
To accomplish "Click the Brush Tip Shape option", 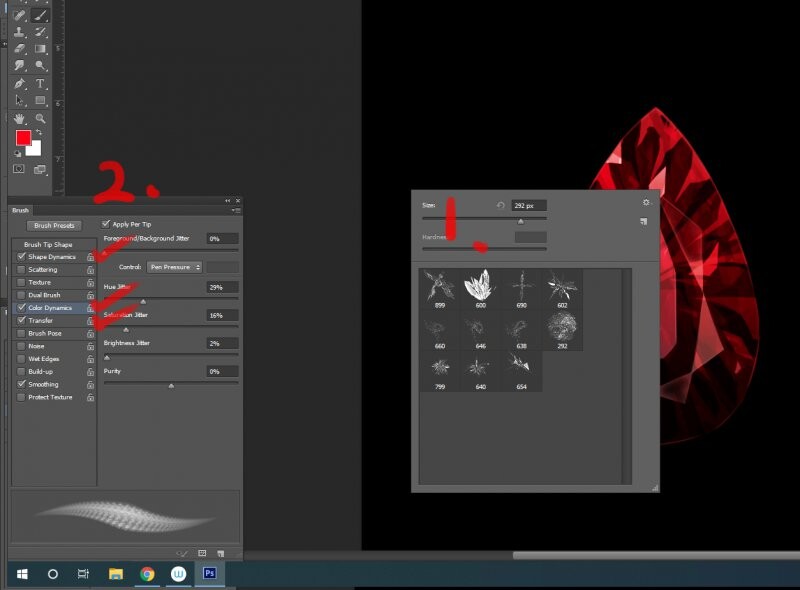I will coord(49,244).
